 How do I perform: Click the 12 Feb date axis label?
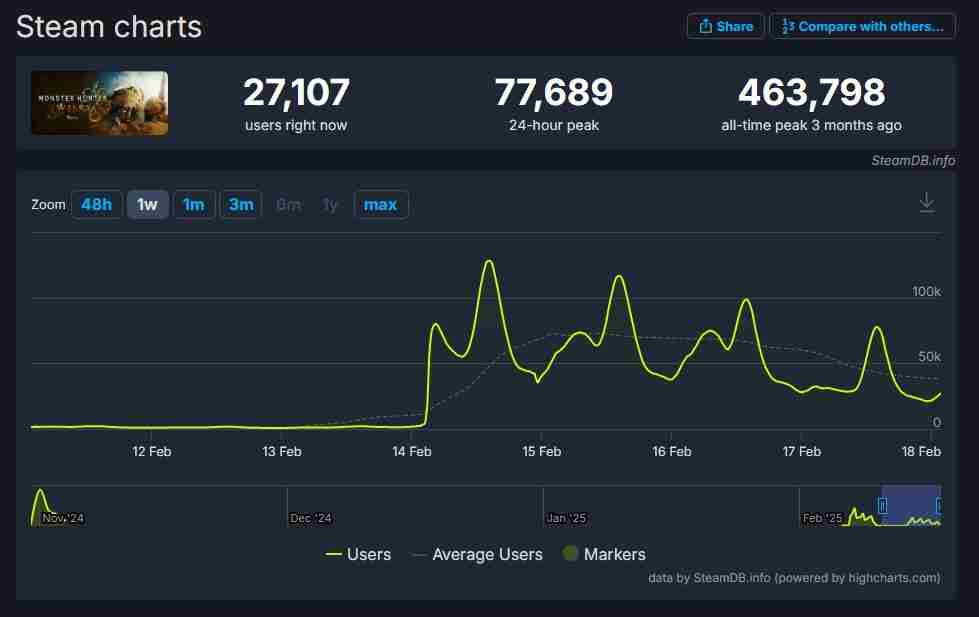[152, 451]
